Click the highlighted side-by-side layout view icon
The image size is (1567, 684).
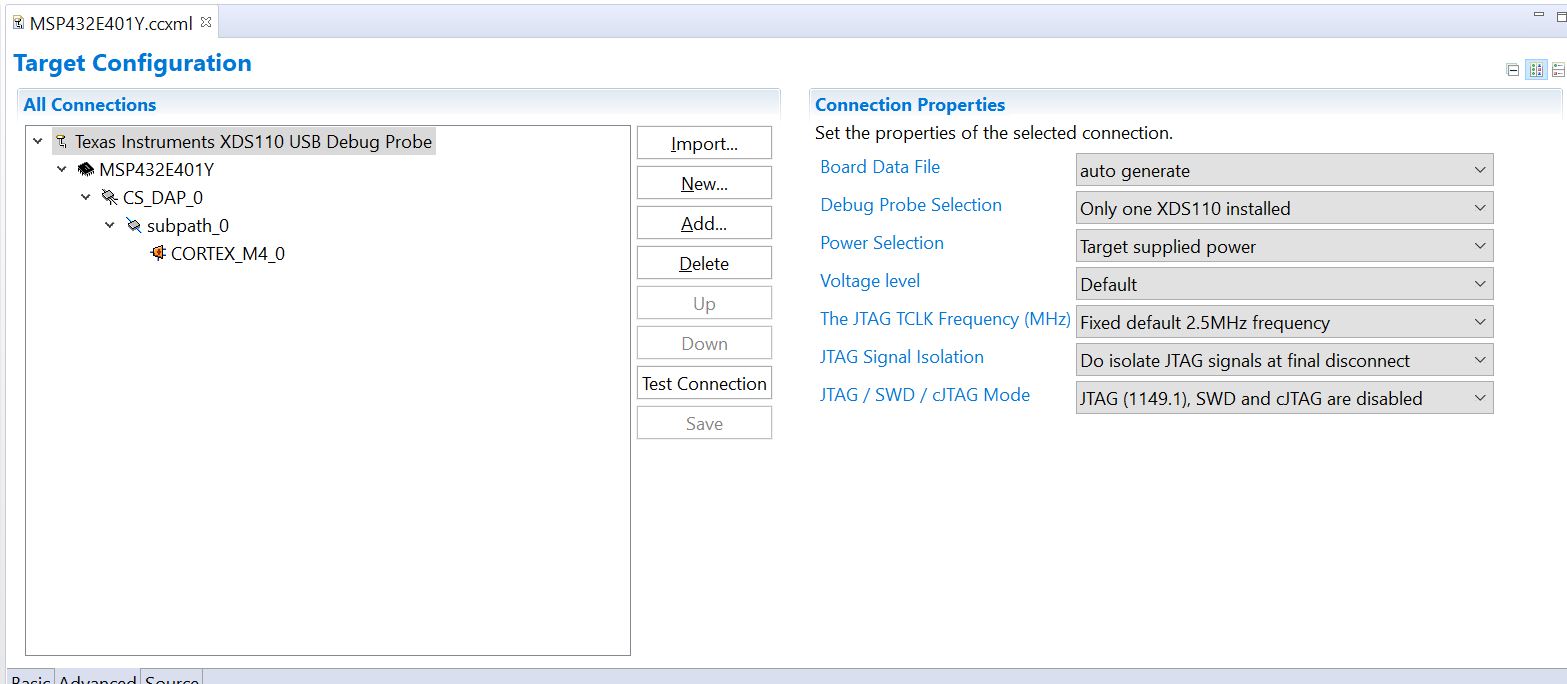[x=1537, y=69]
